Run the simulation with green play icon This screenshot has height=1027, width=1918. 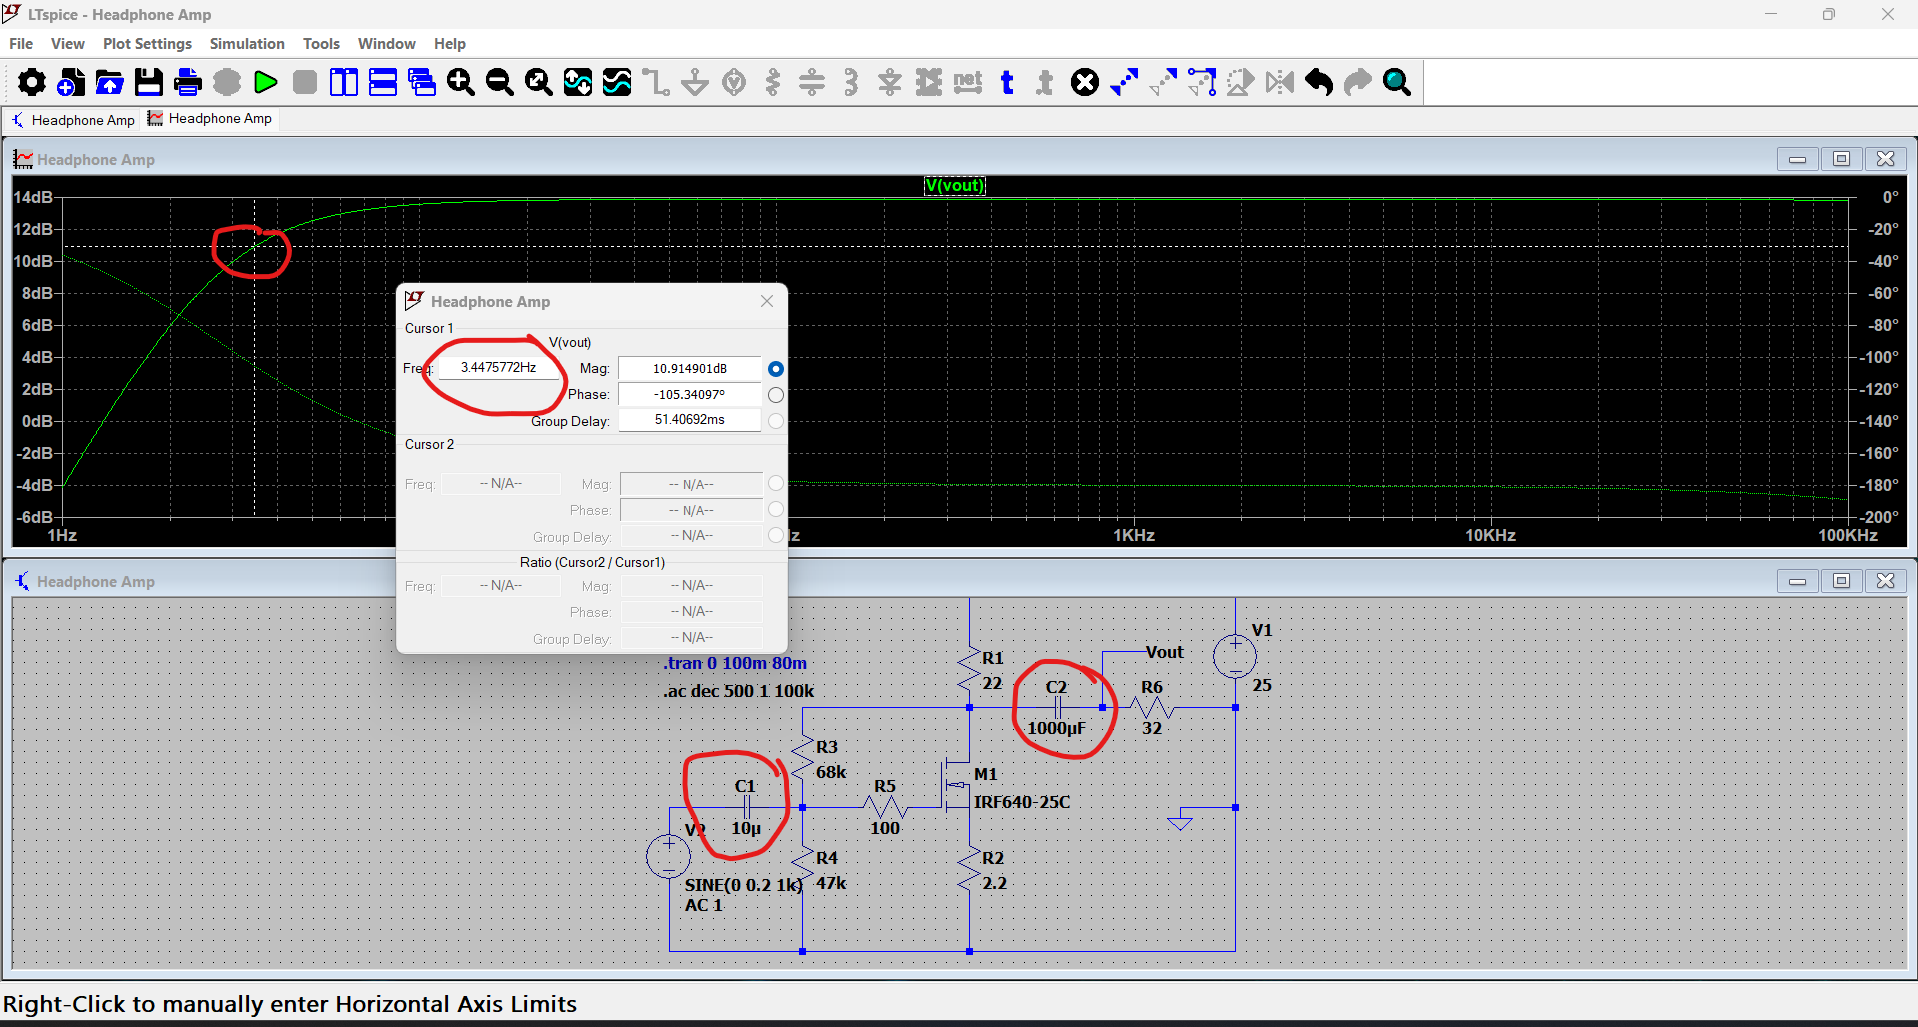pos(266,82)
